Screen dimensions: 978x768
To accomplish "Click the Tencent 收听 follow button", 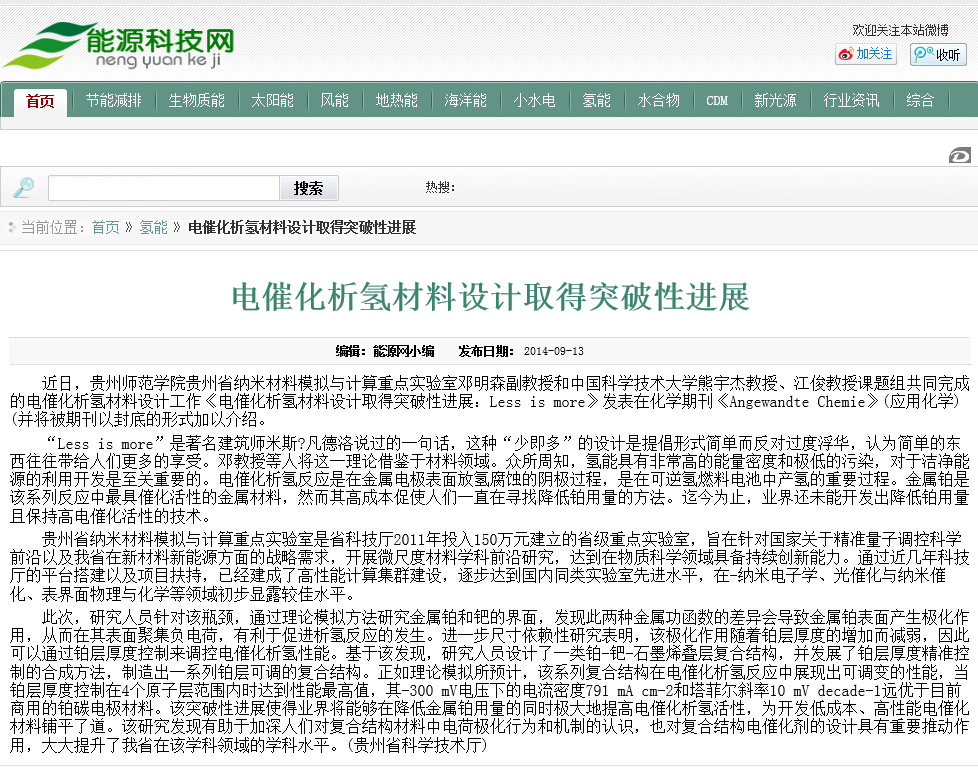I will (938, 54).
